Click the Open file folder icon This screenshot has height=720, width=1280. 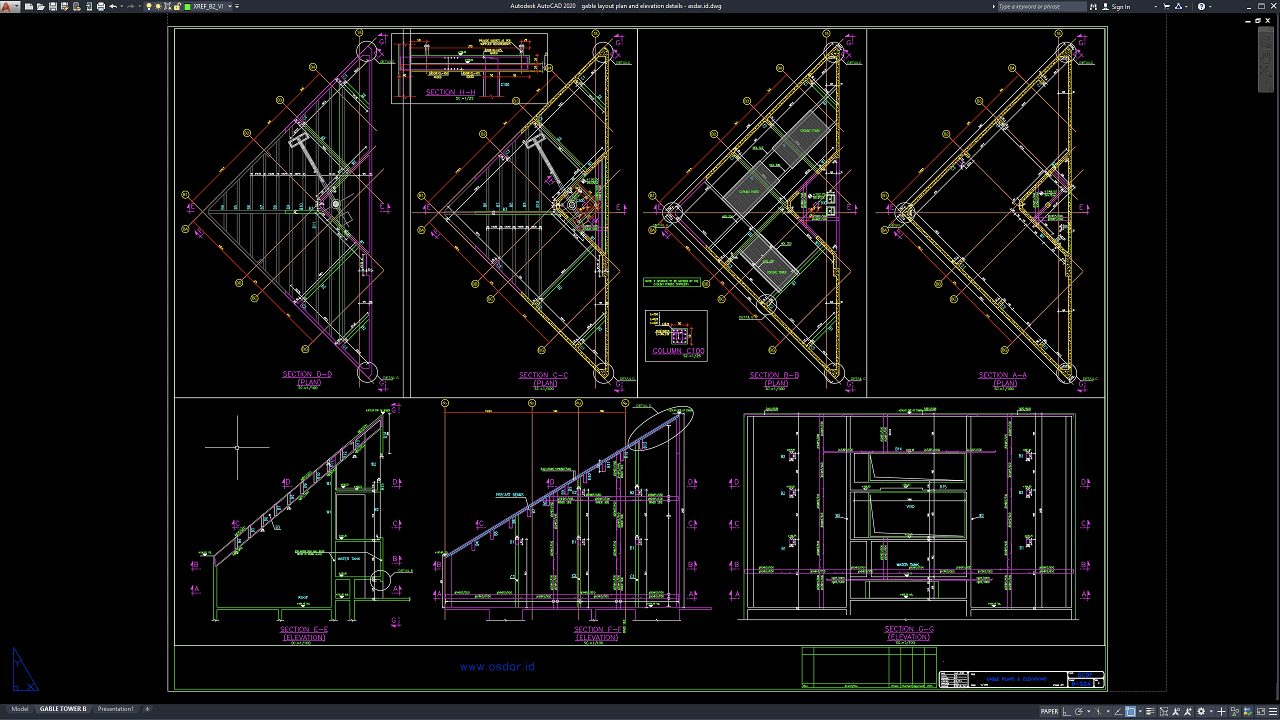[41, 6]
